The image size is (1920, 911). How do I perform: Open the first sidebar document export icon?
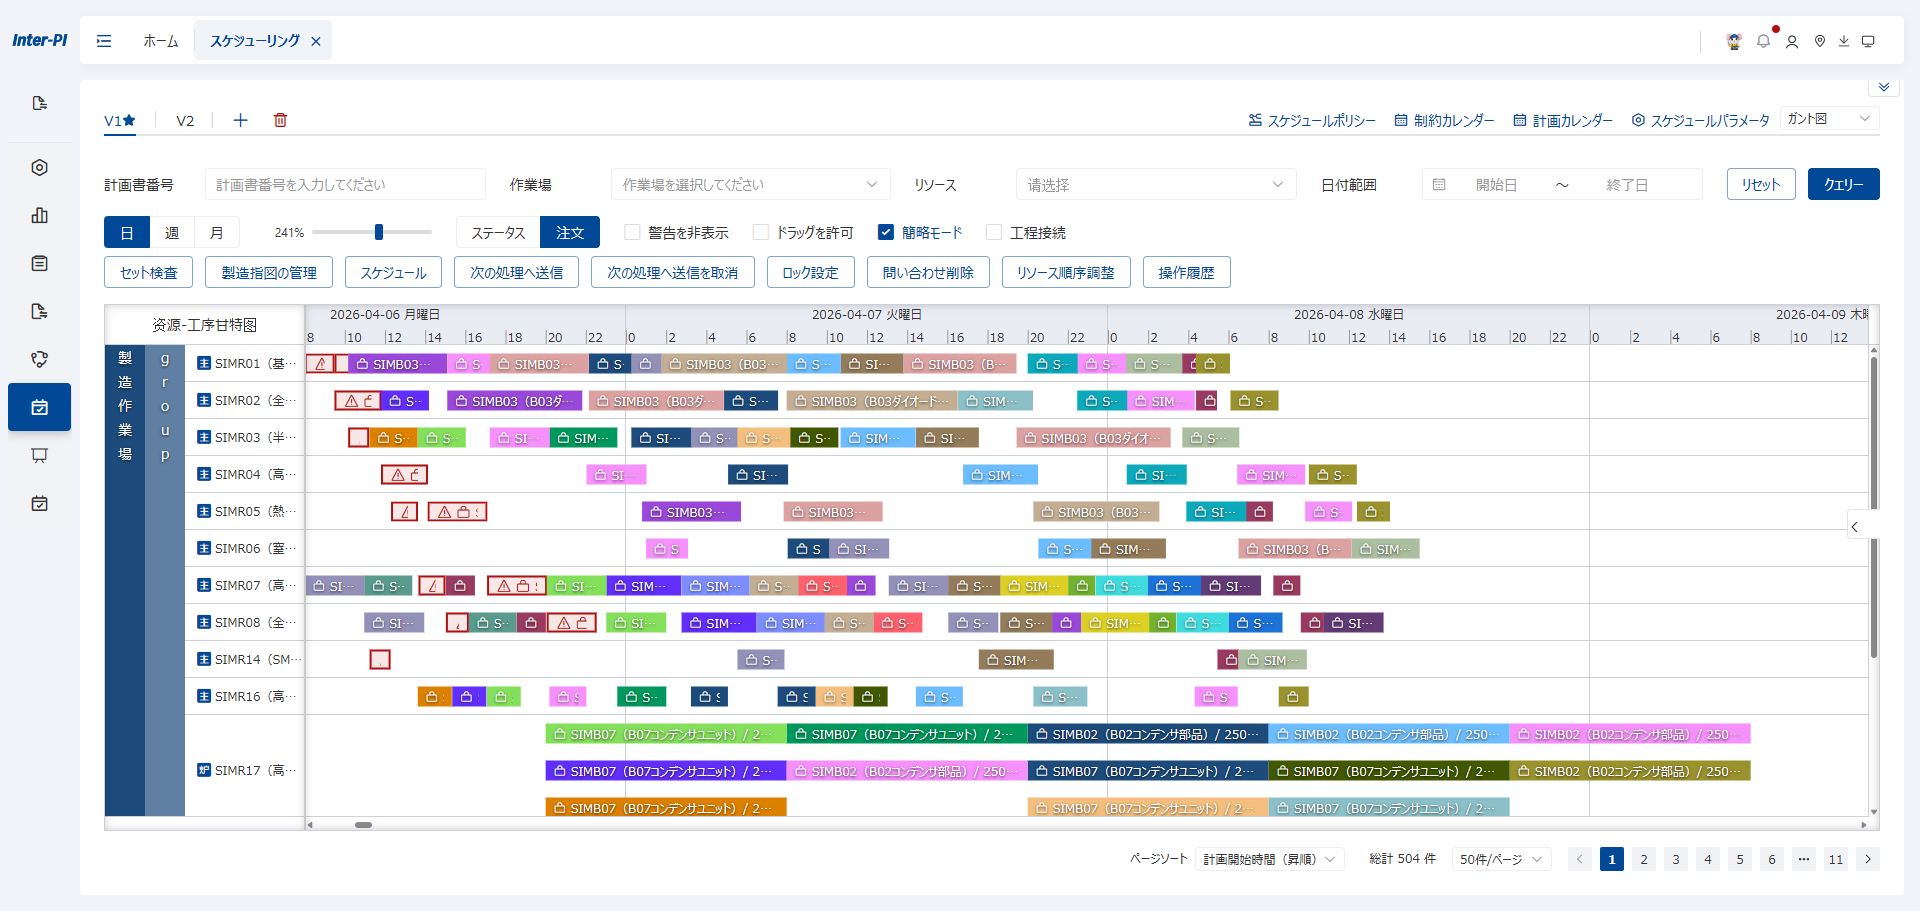click(x=40, y=103)
